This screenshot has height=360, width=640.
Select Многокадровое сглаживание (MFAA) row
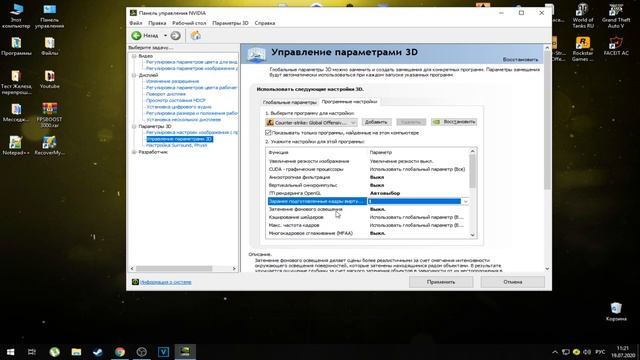[367, 233]
